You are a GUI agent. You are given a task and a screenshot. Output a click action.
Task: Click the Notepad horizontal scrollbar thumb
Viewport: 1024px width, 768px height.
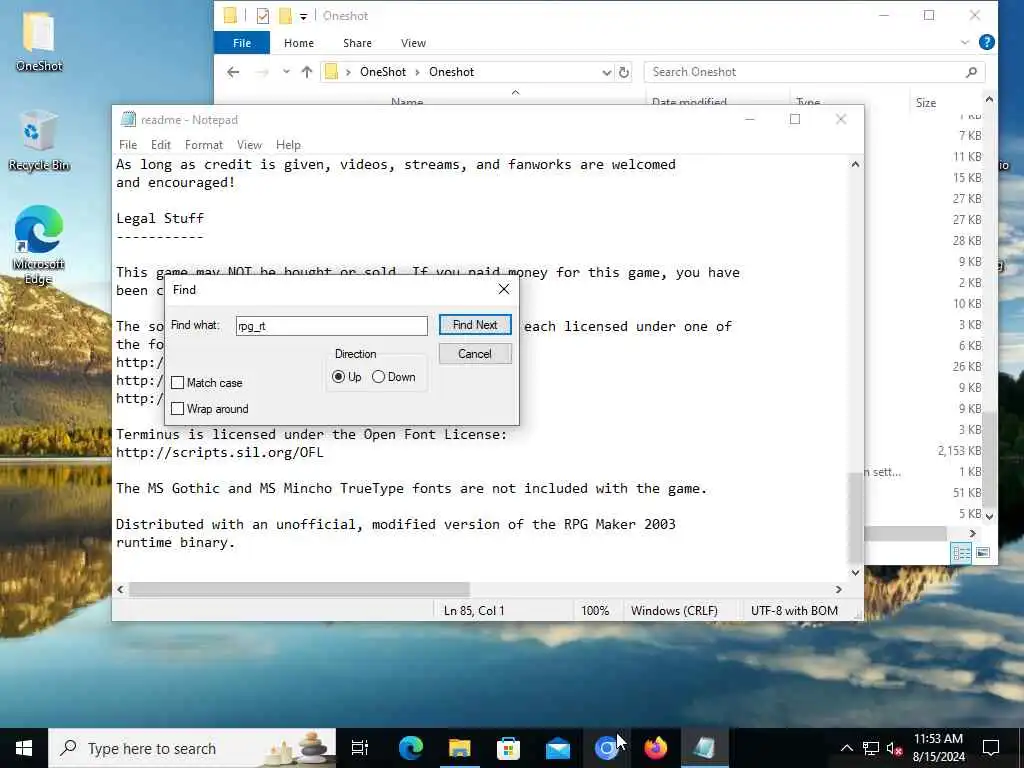pos(299,589)
